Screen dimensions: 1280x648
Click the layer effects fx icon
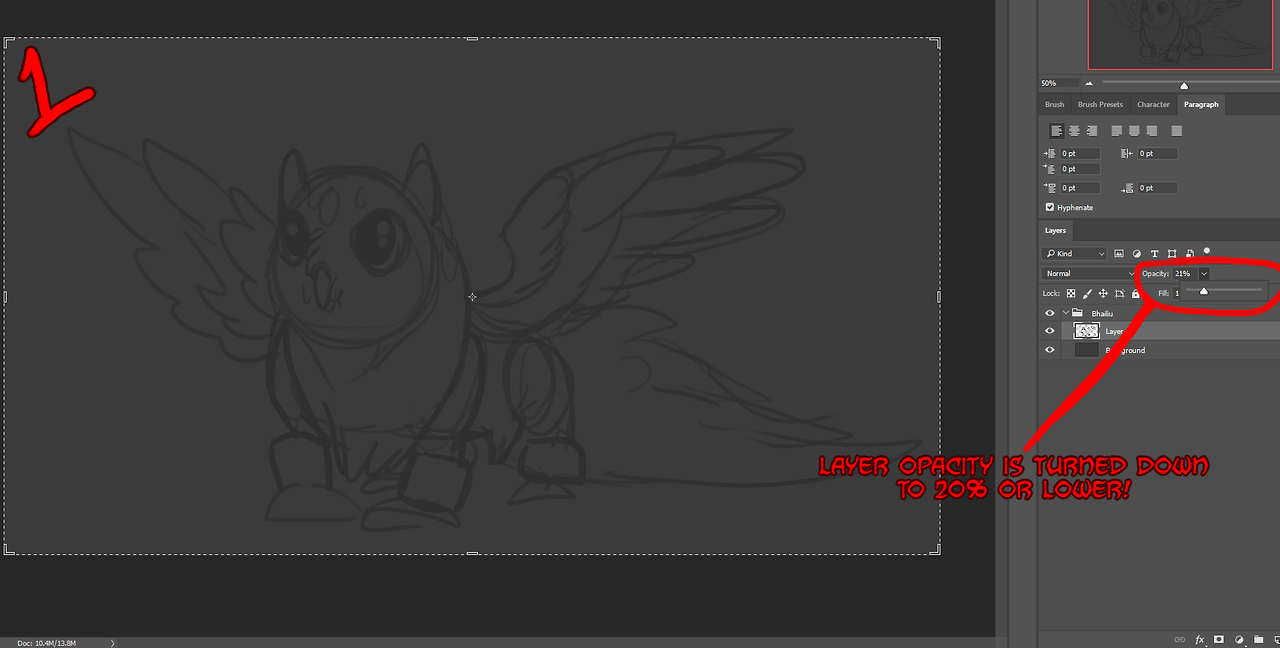[1200, 639]
